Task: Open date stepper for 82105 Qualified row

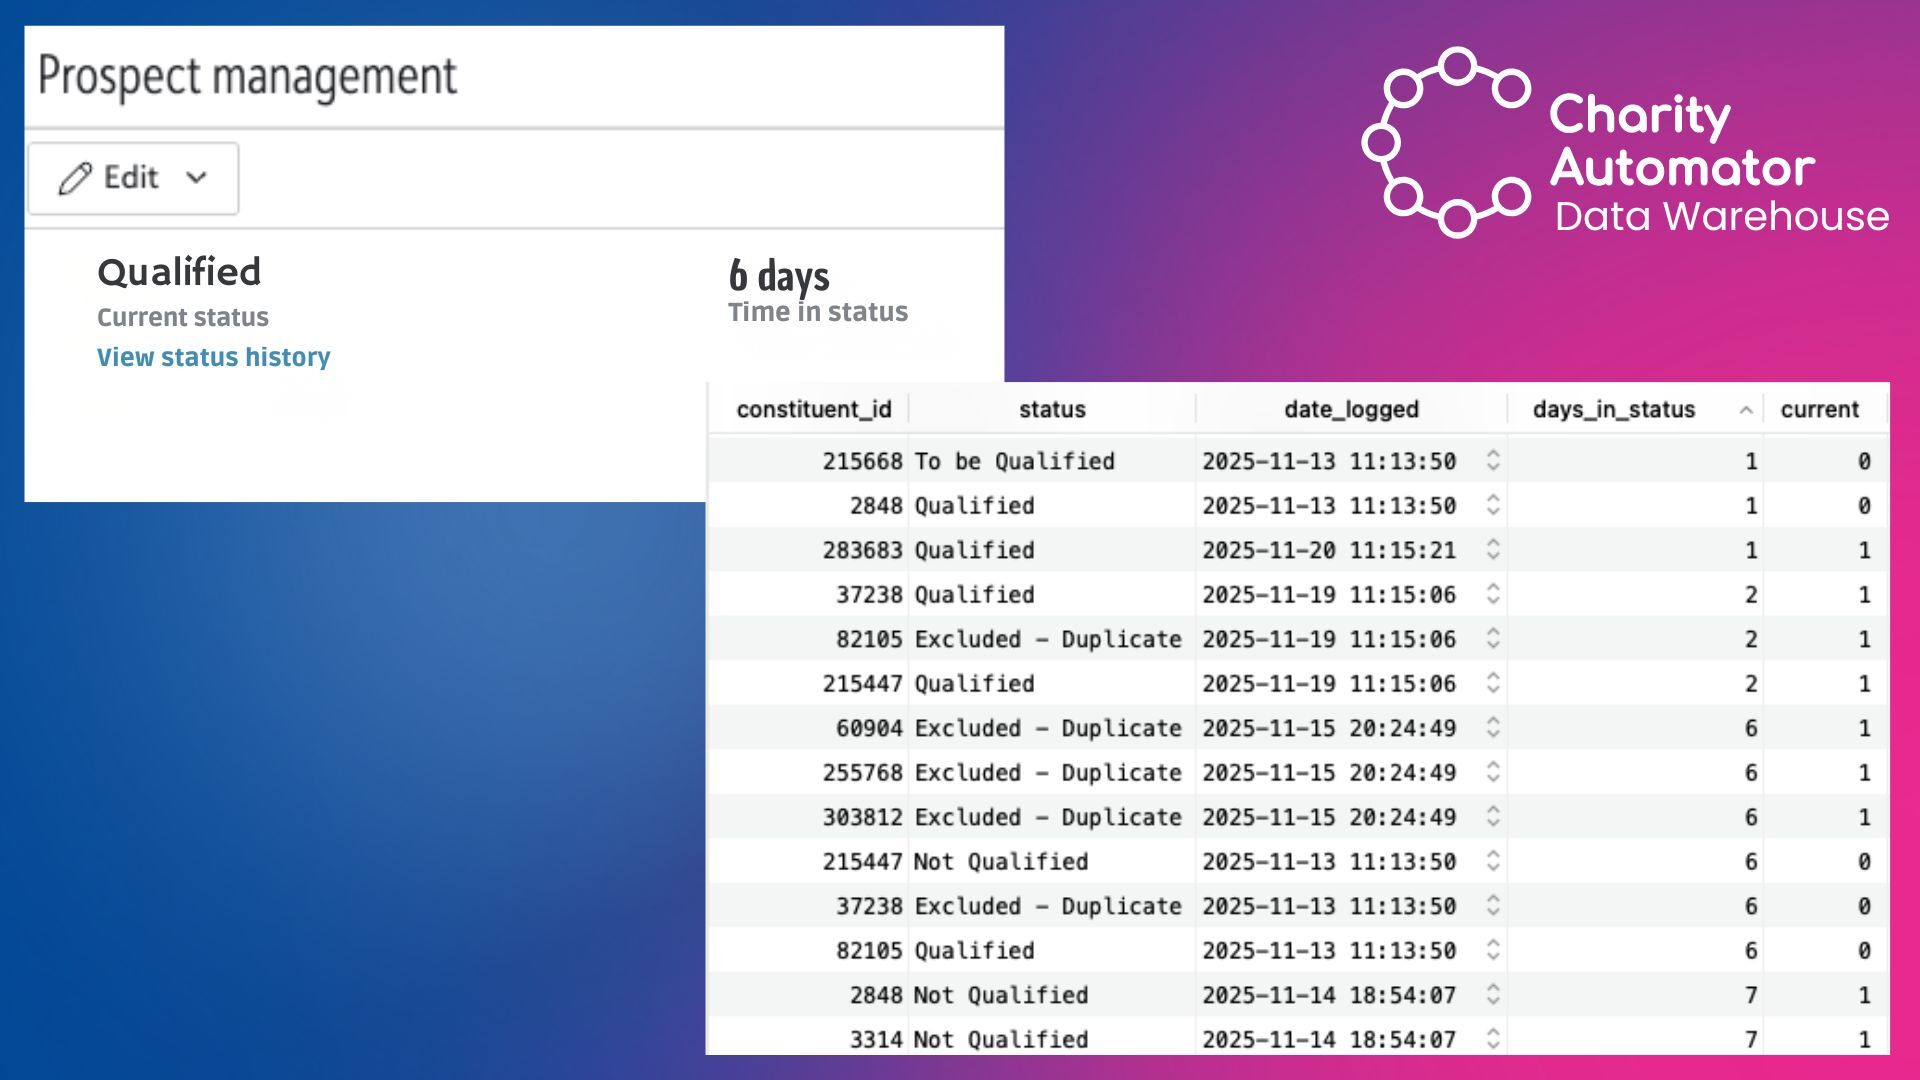Action: tap(1493, 950)
